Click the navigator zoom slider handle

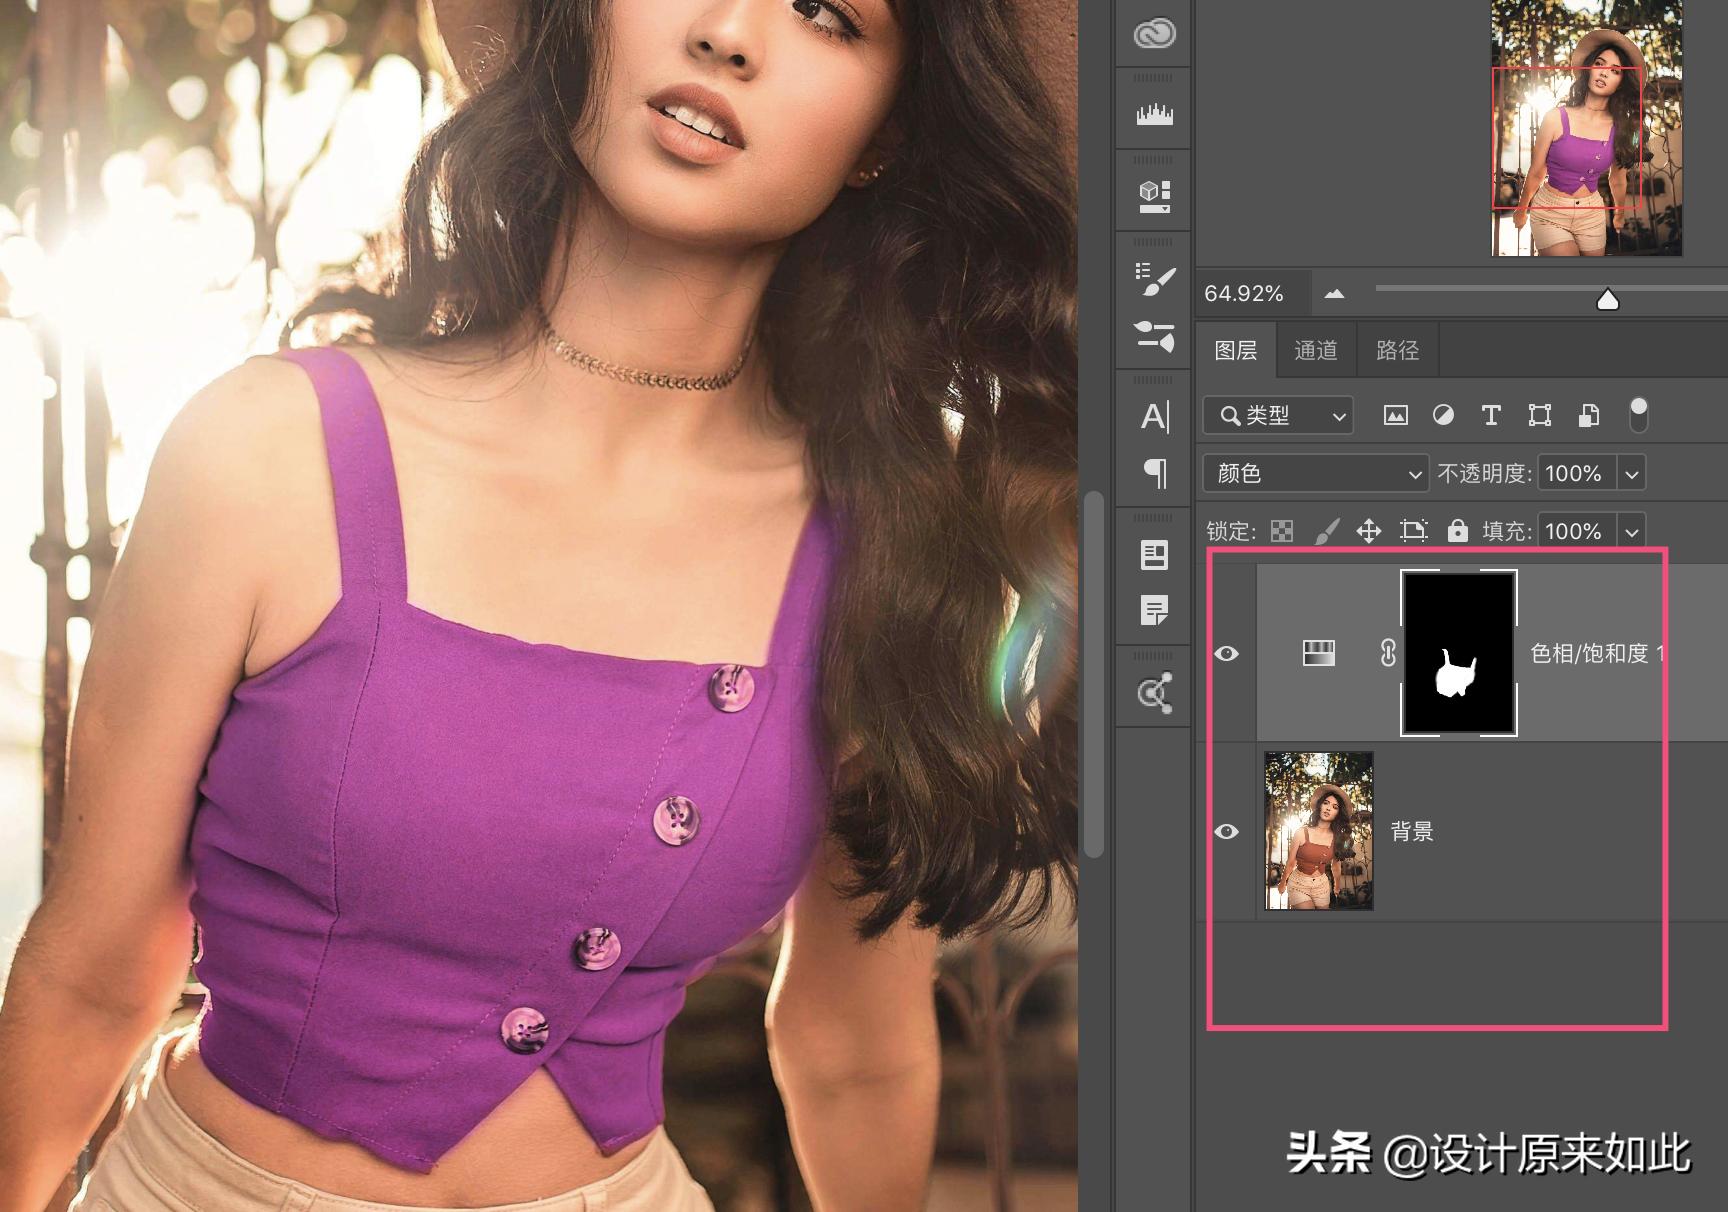coord(1607,299)
